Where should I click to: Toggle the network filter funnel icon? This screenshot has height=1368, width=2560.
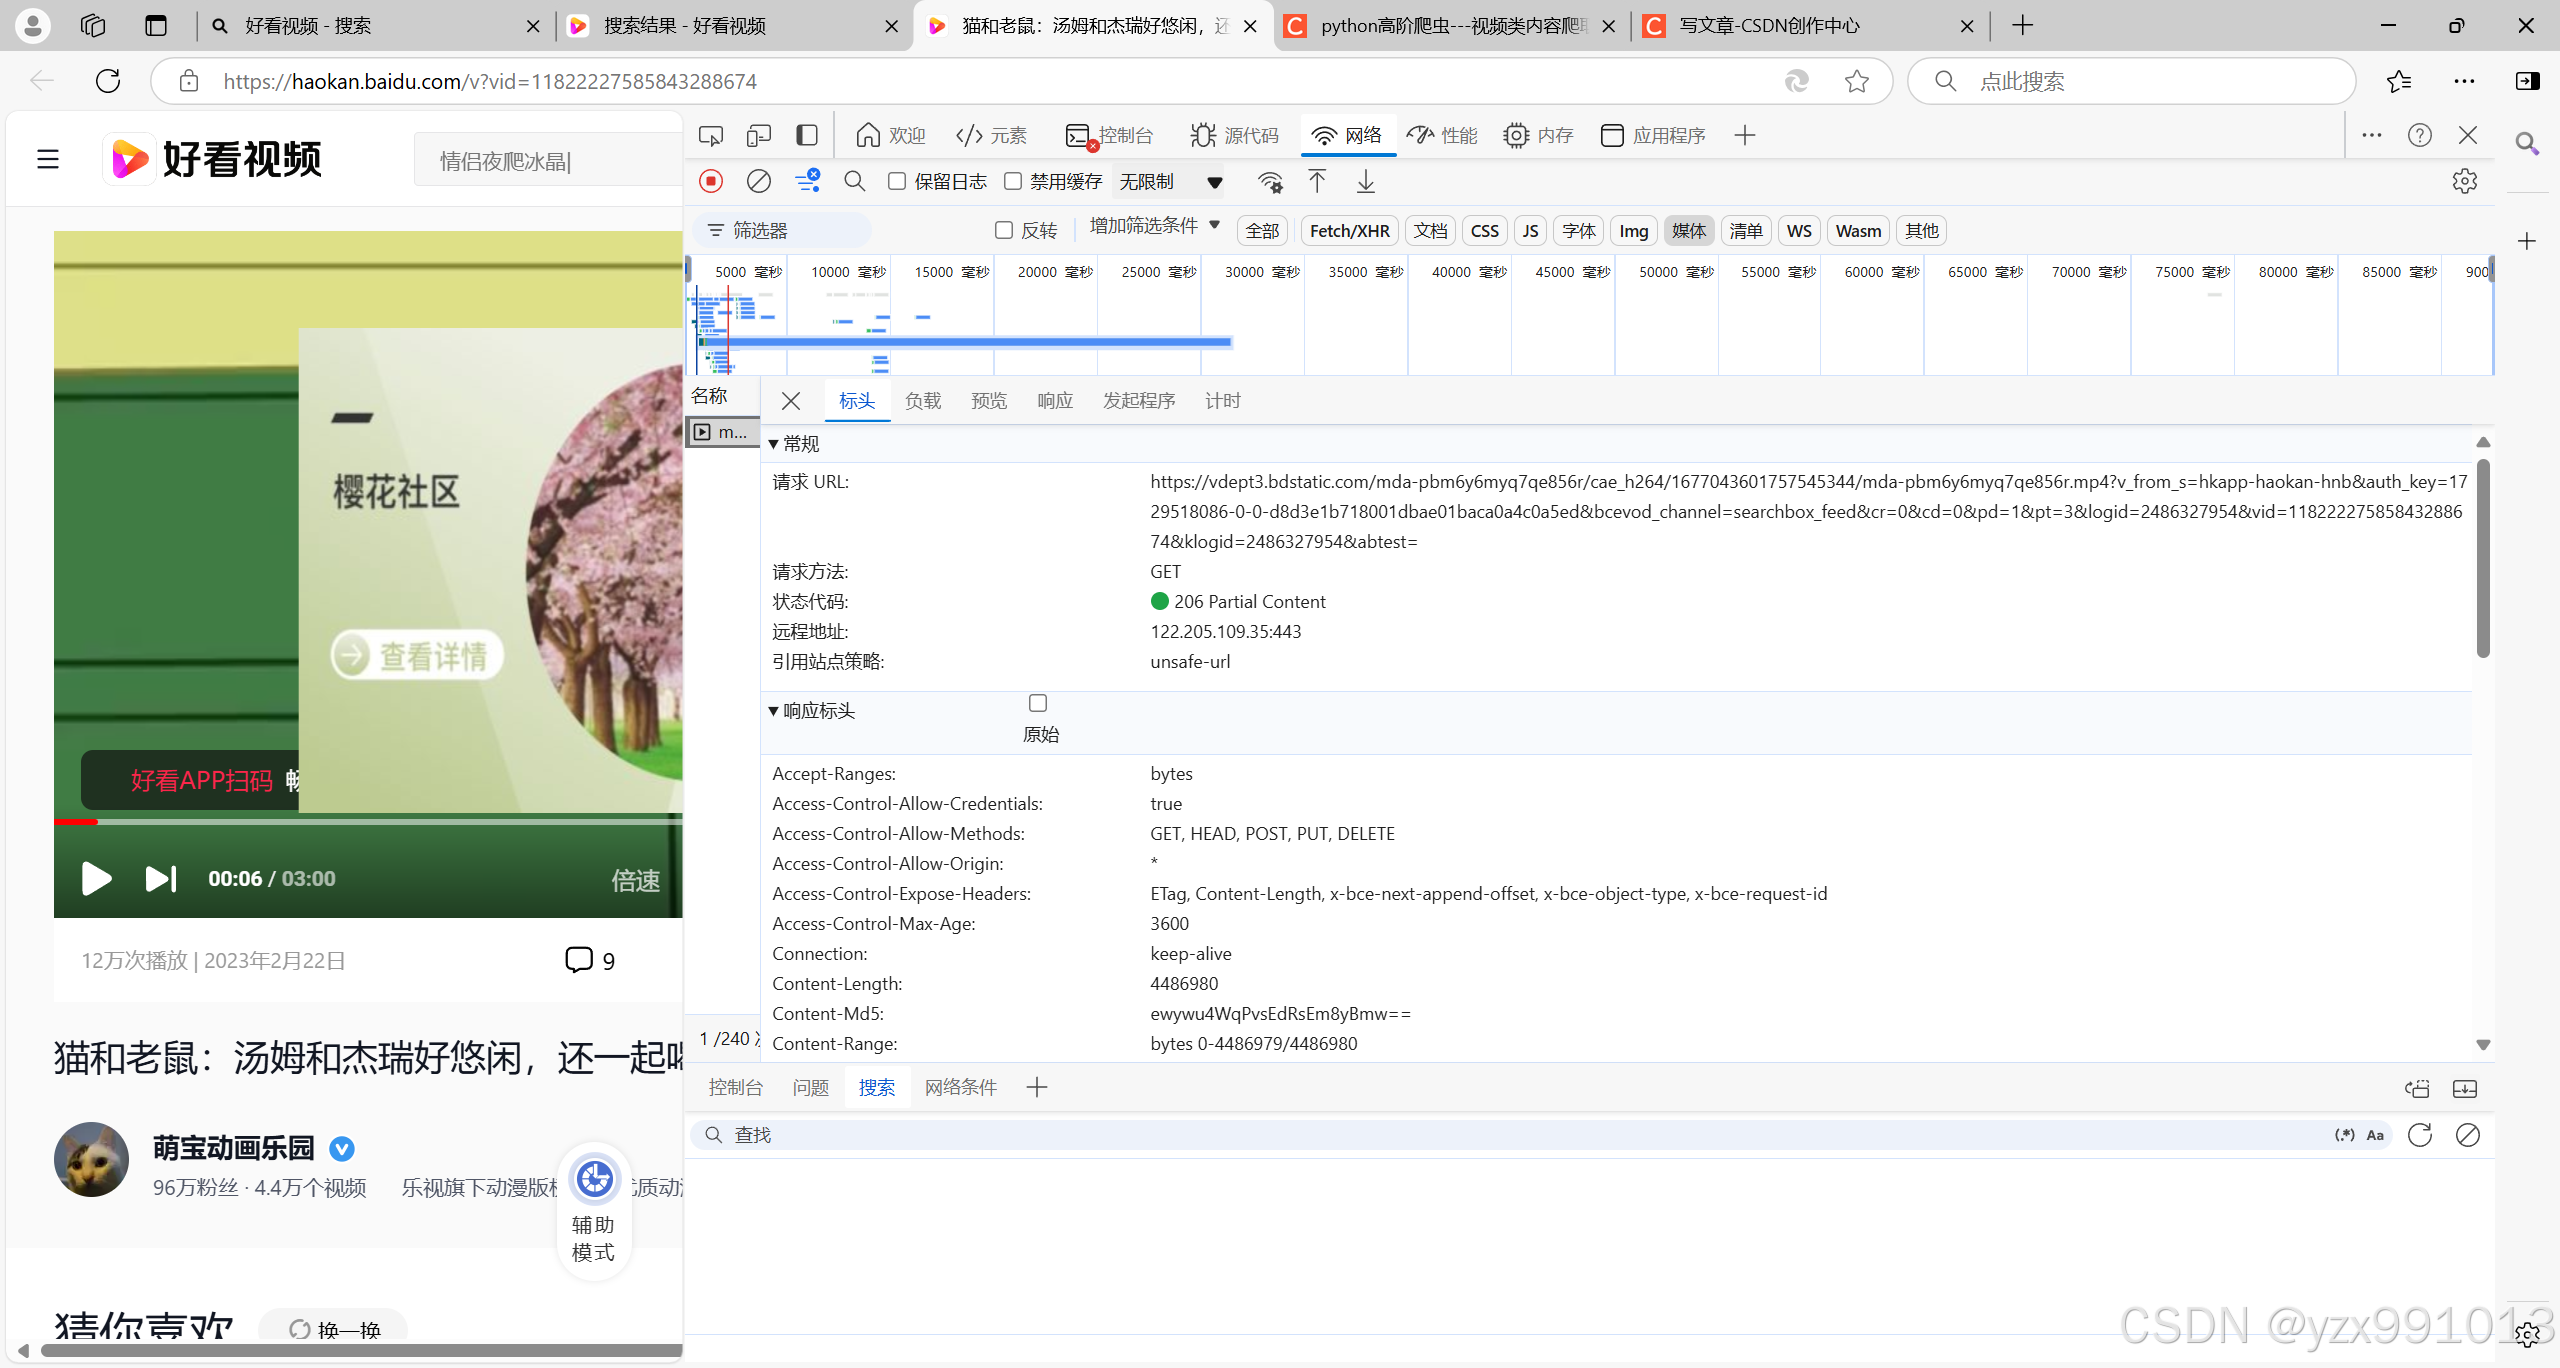click(x=807, y=181)
